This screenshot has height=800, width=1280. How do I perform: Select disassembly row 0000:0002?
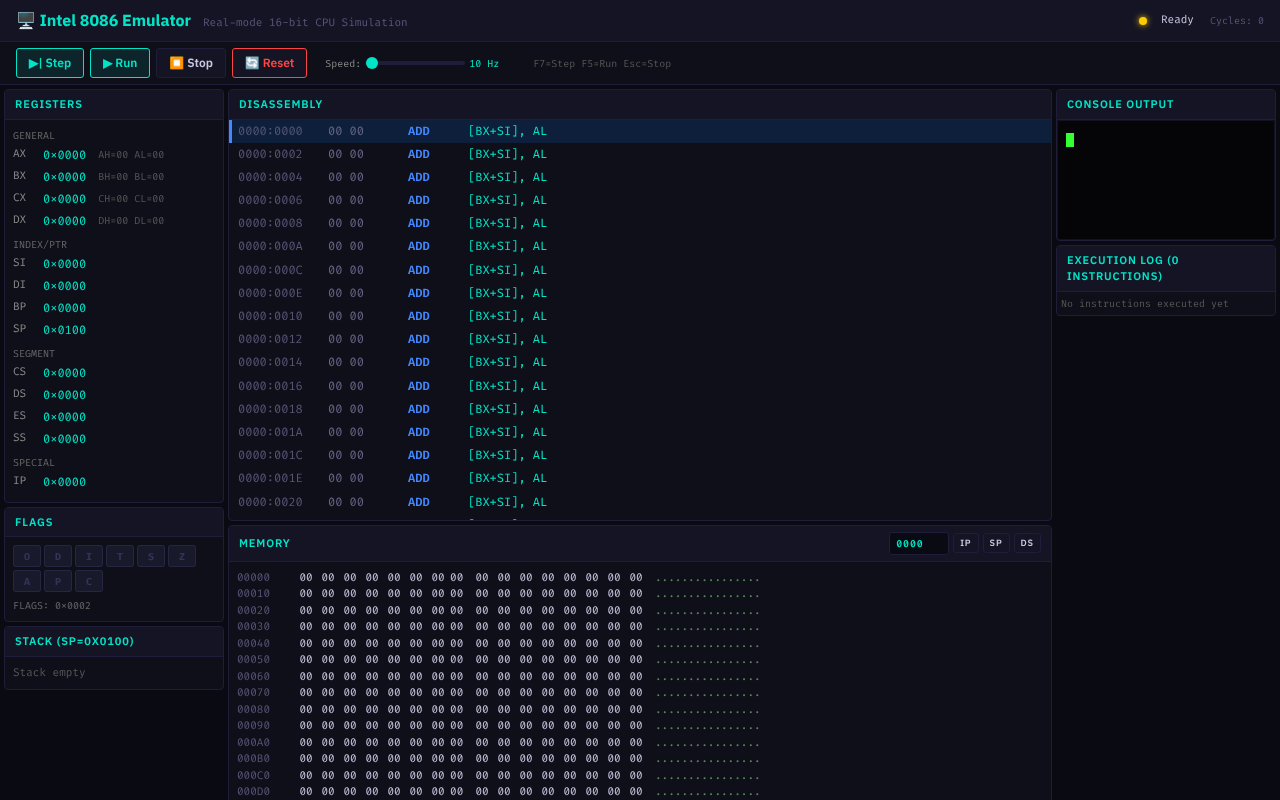coord(640,154)
